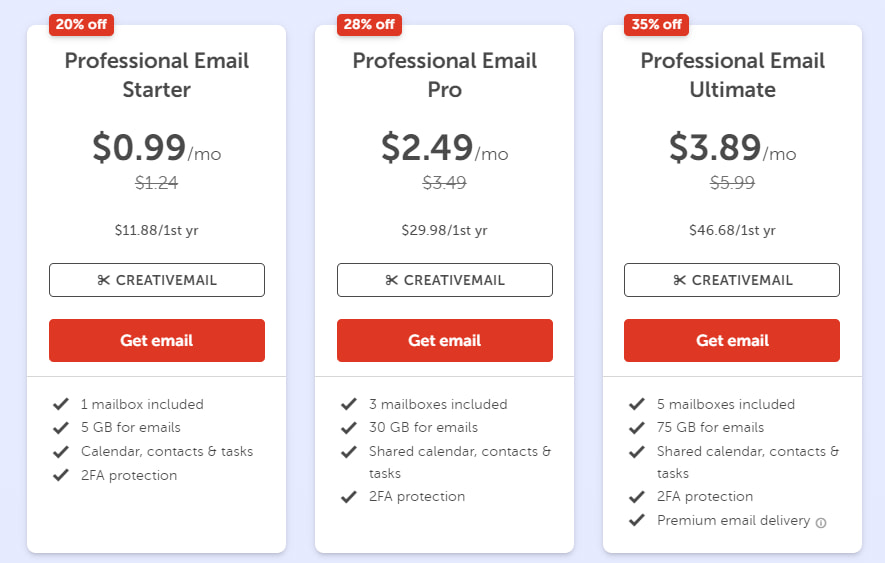This screenshot has width=885, height=563.
Task: Click the 28% off badge
Action: point(369,24)
